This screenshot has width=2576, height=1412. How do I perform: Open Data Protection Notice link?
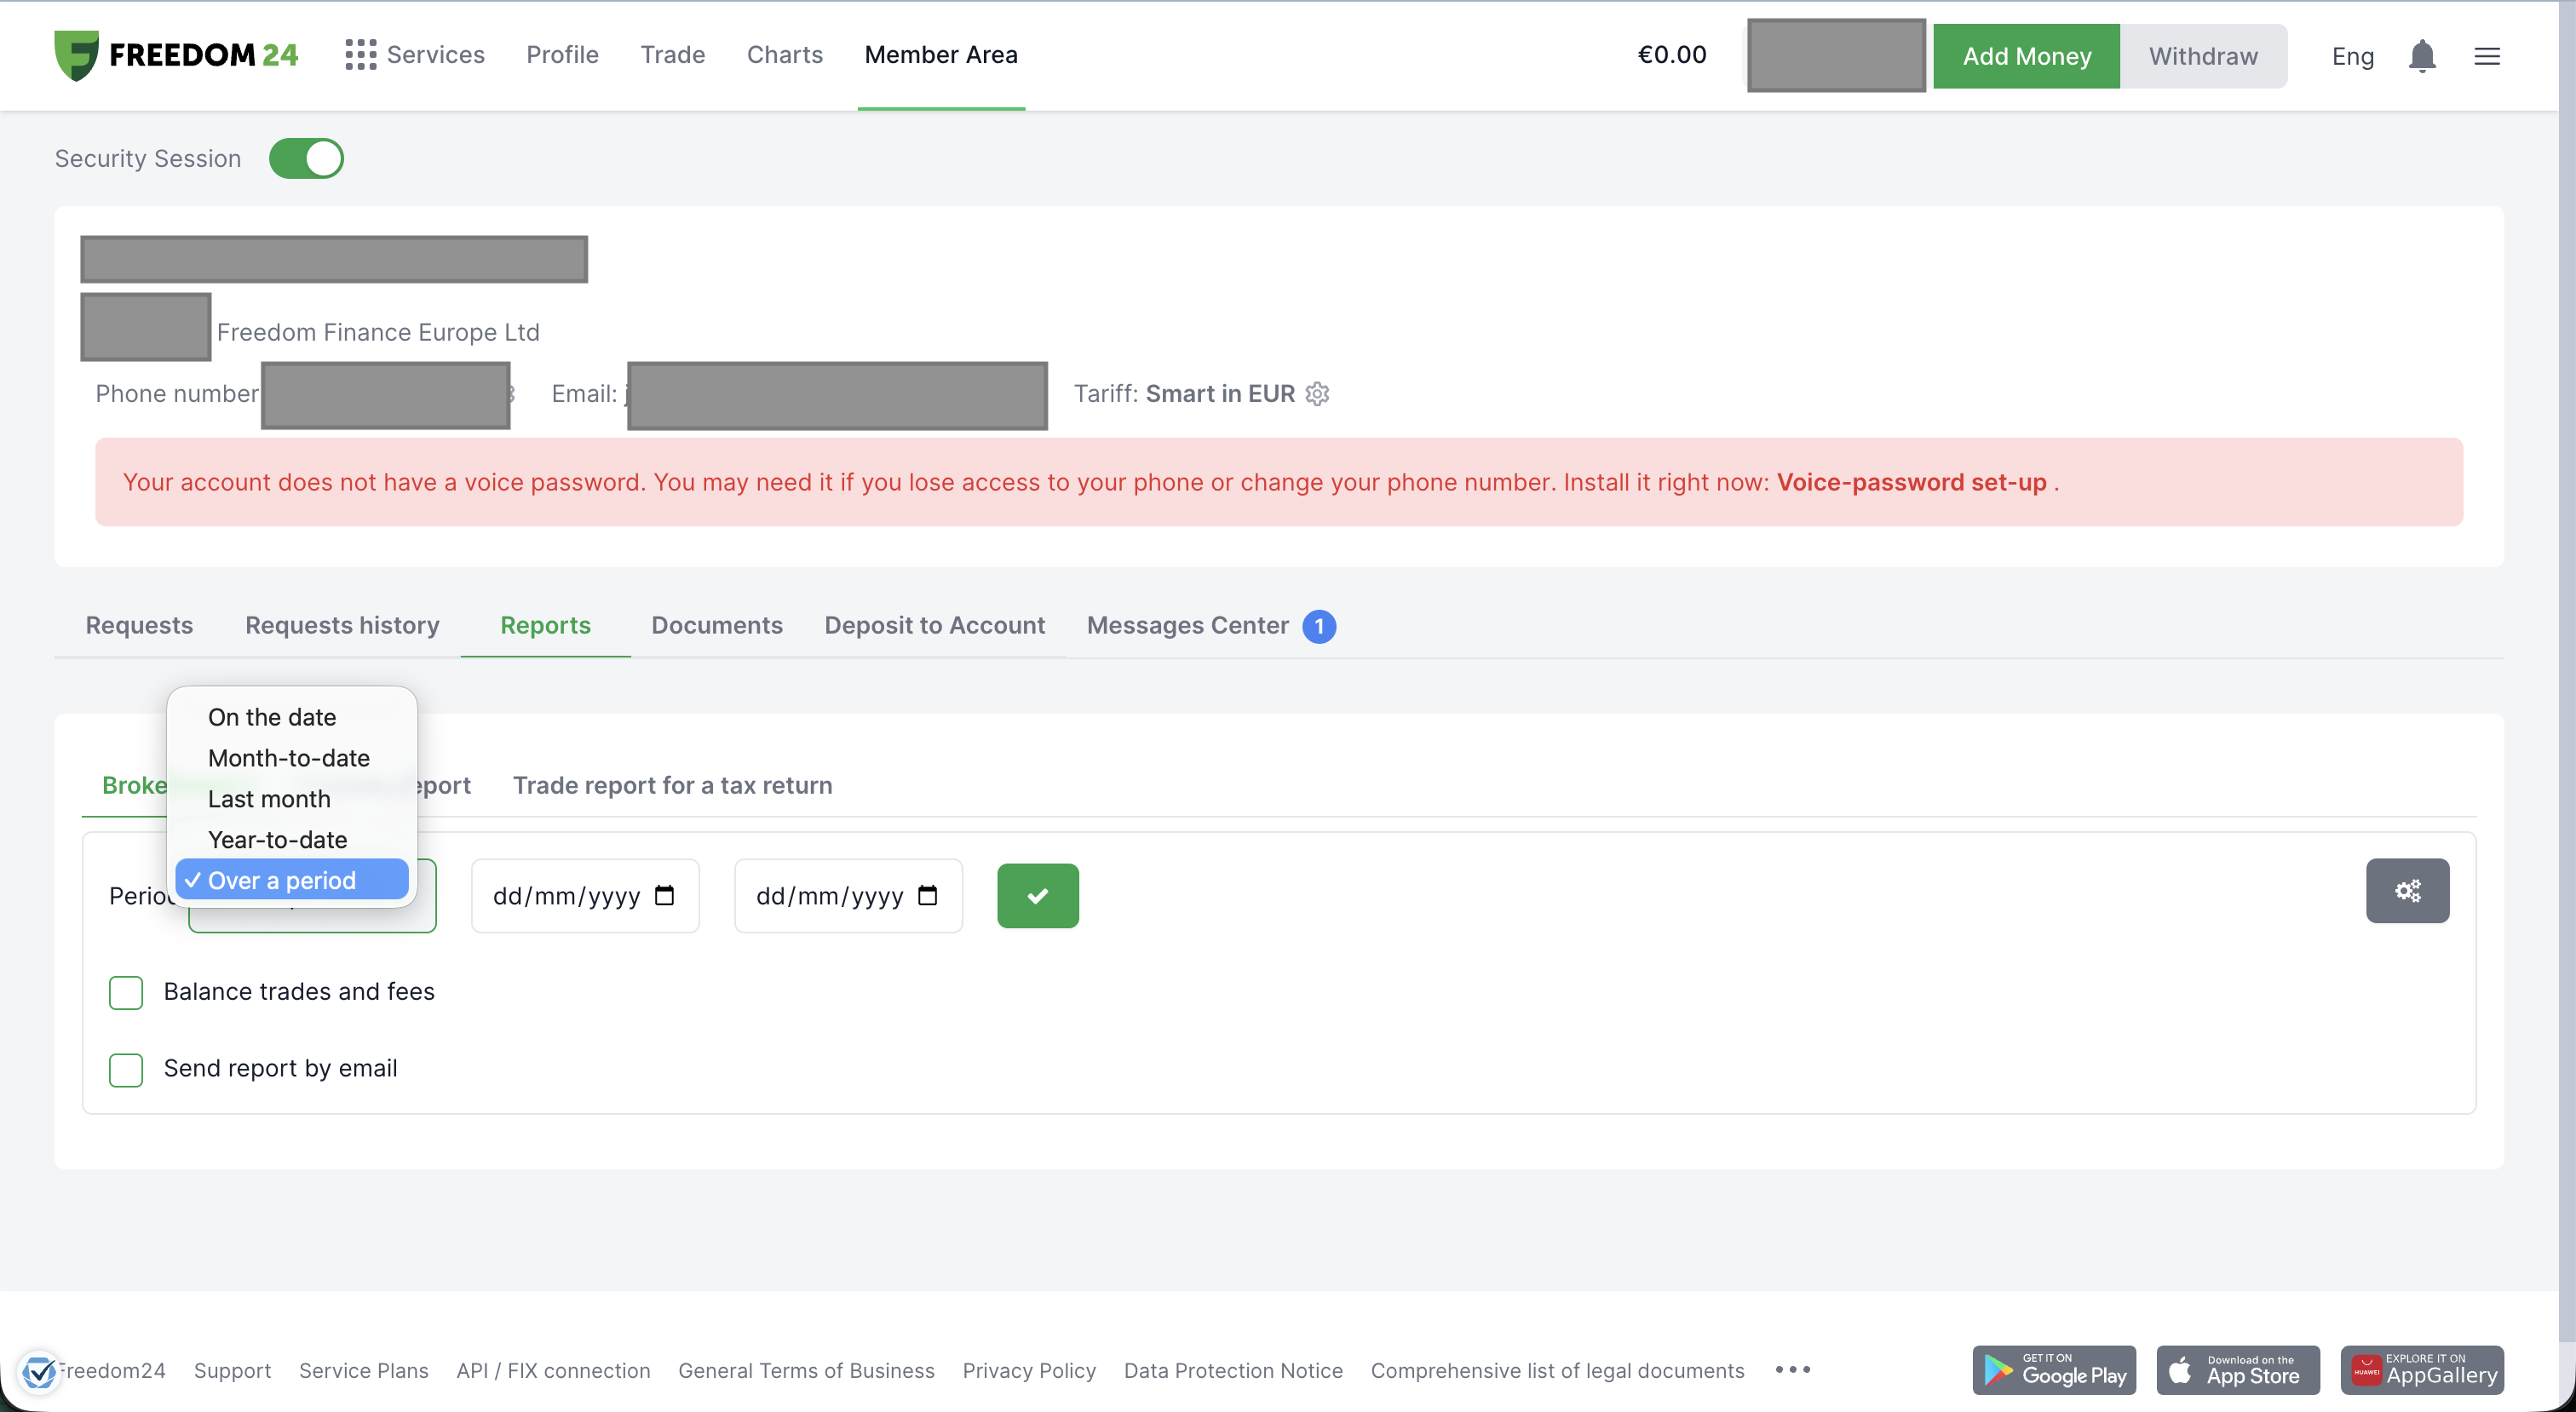click(x=1233, y=1370)
